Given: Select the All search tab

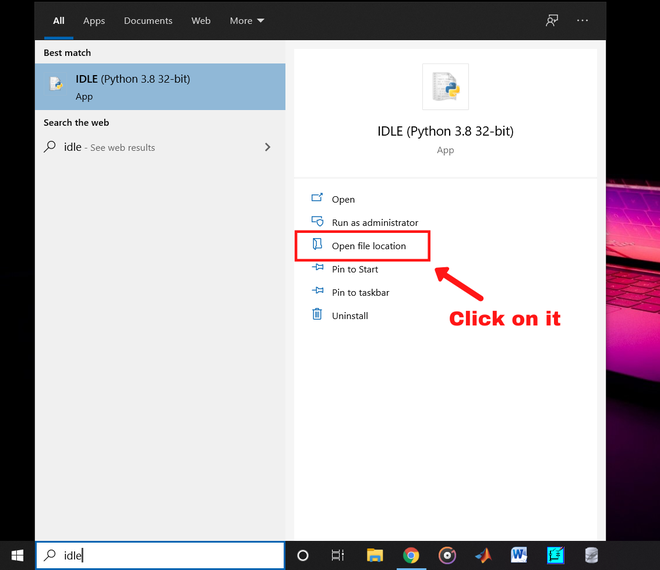Looking at the screenshot, I should [59, 21].
